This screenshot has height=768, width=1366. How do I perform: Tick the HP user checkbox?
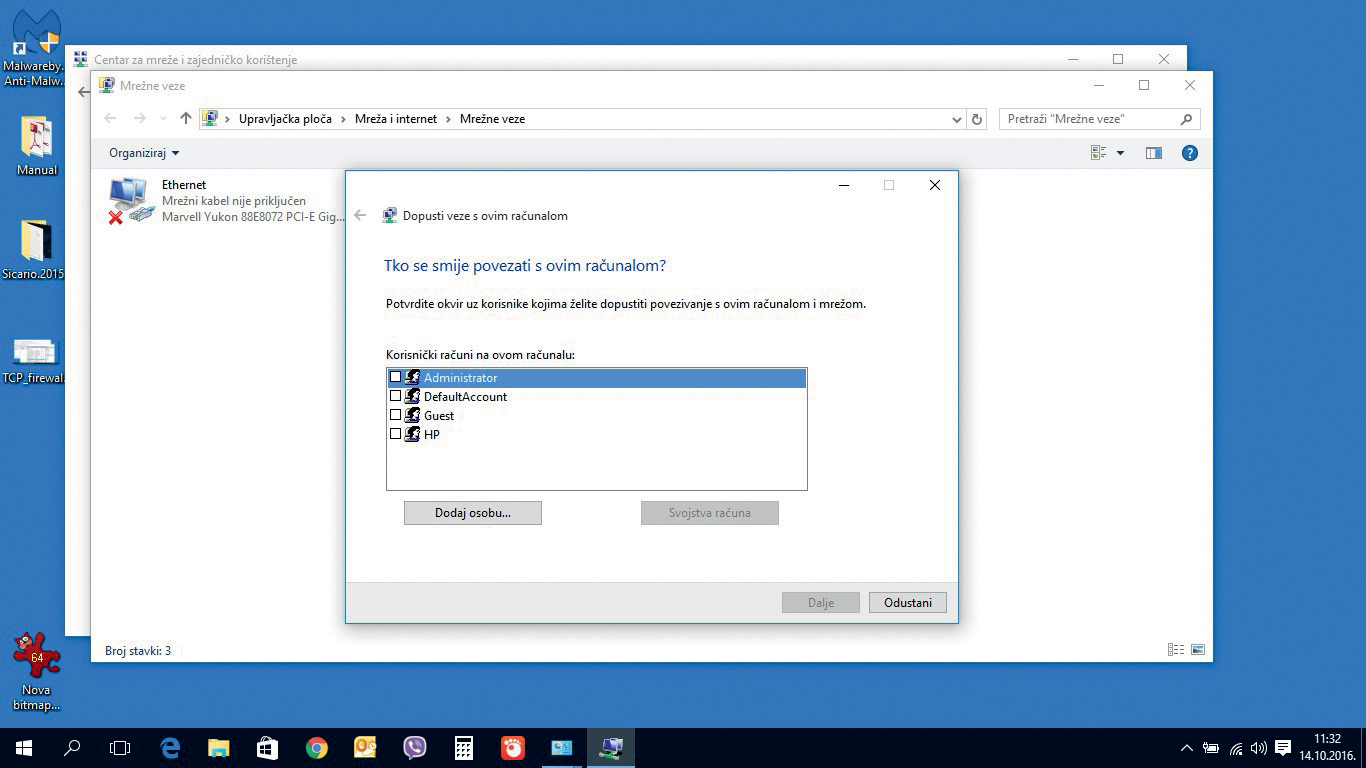point(396,434)
